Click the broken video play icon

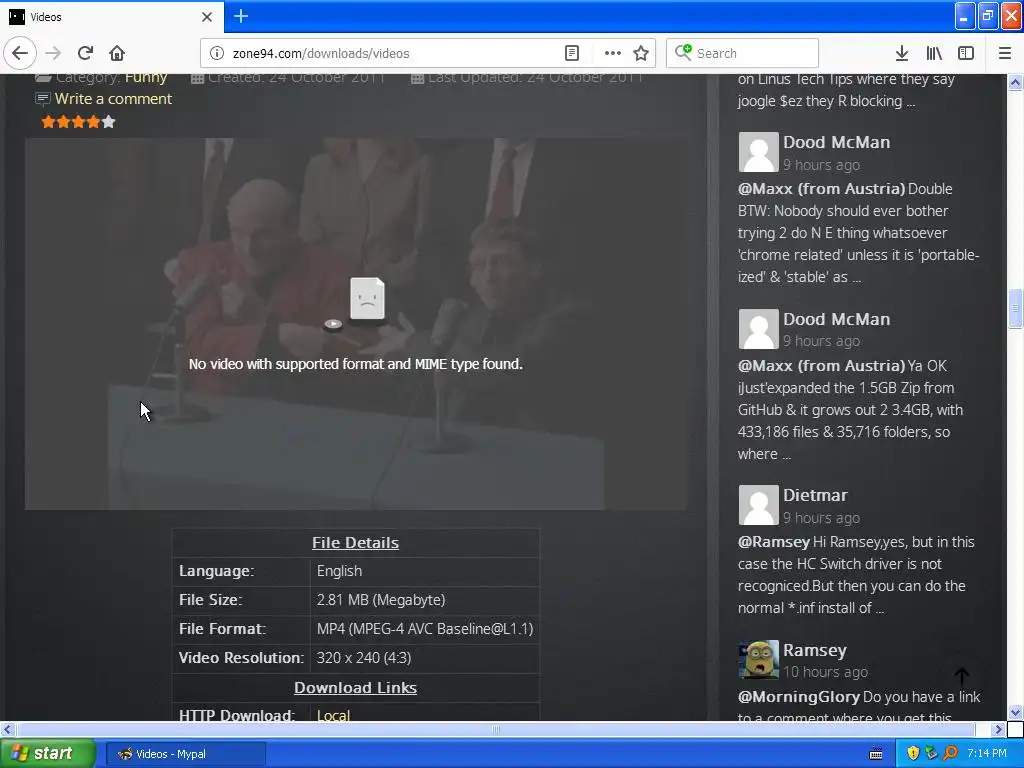[333, 324]
